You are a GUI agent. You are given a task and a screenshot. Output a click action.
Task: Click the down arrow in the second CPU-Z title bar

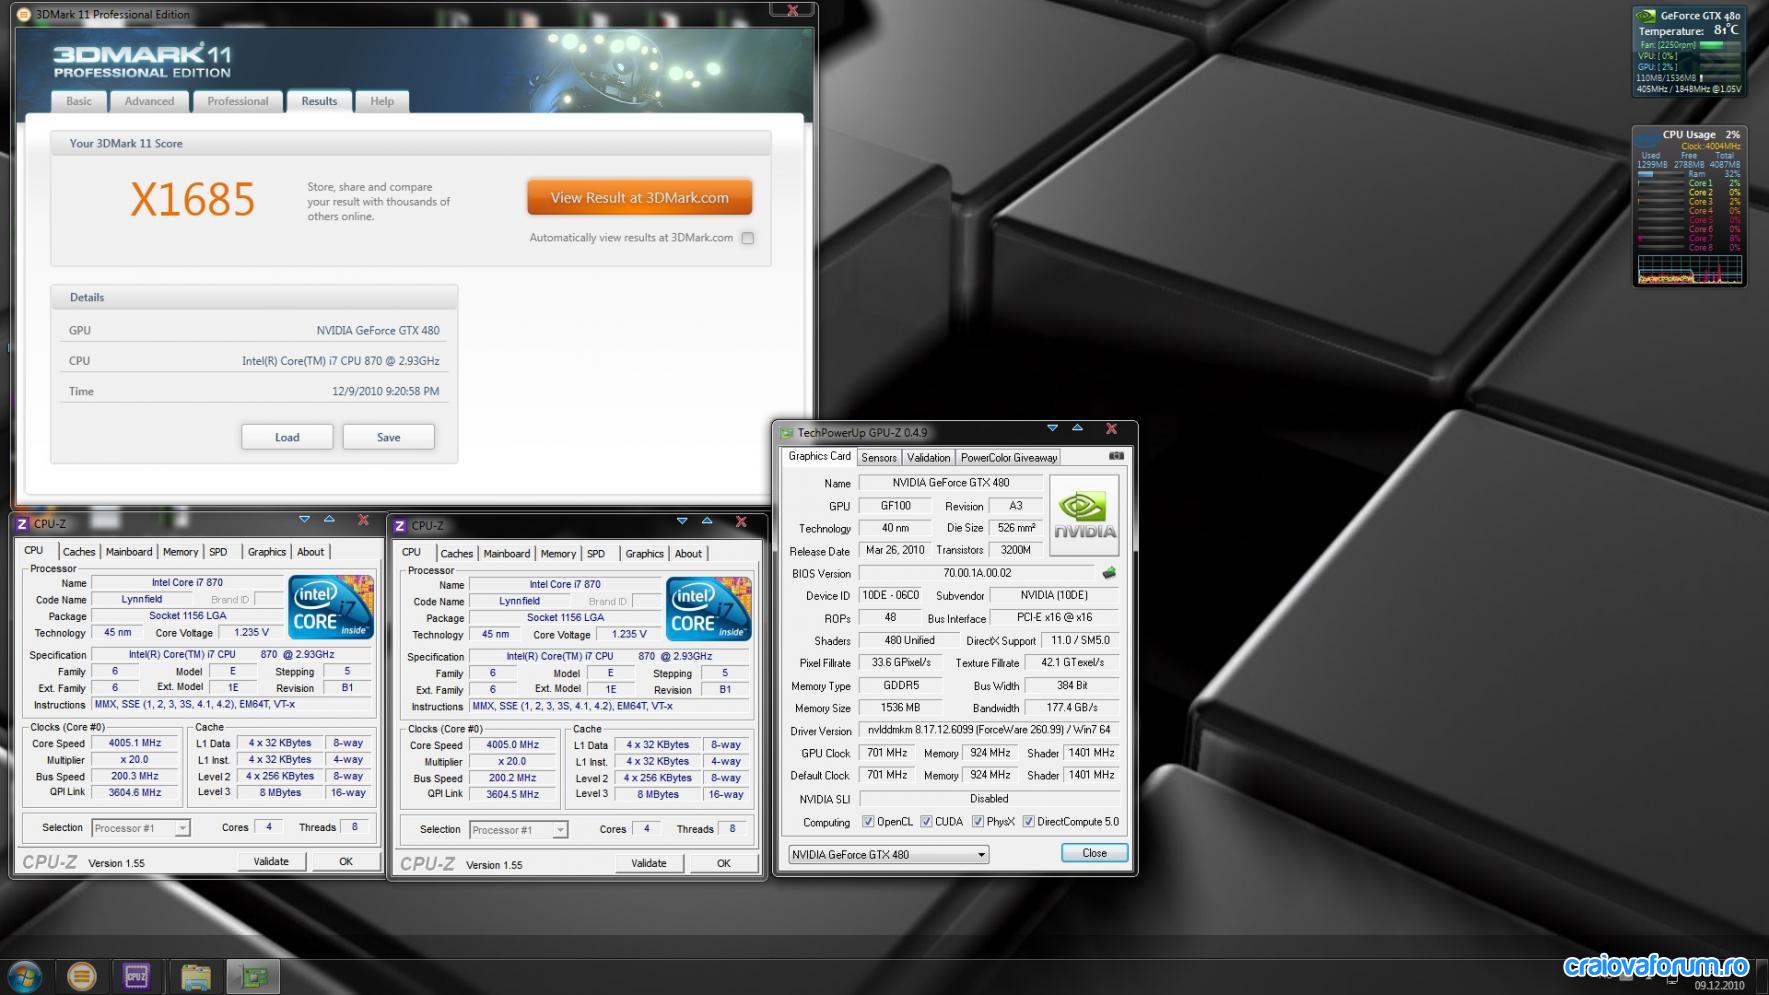tap(682, 521)
